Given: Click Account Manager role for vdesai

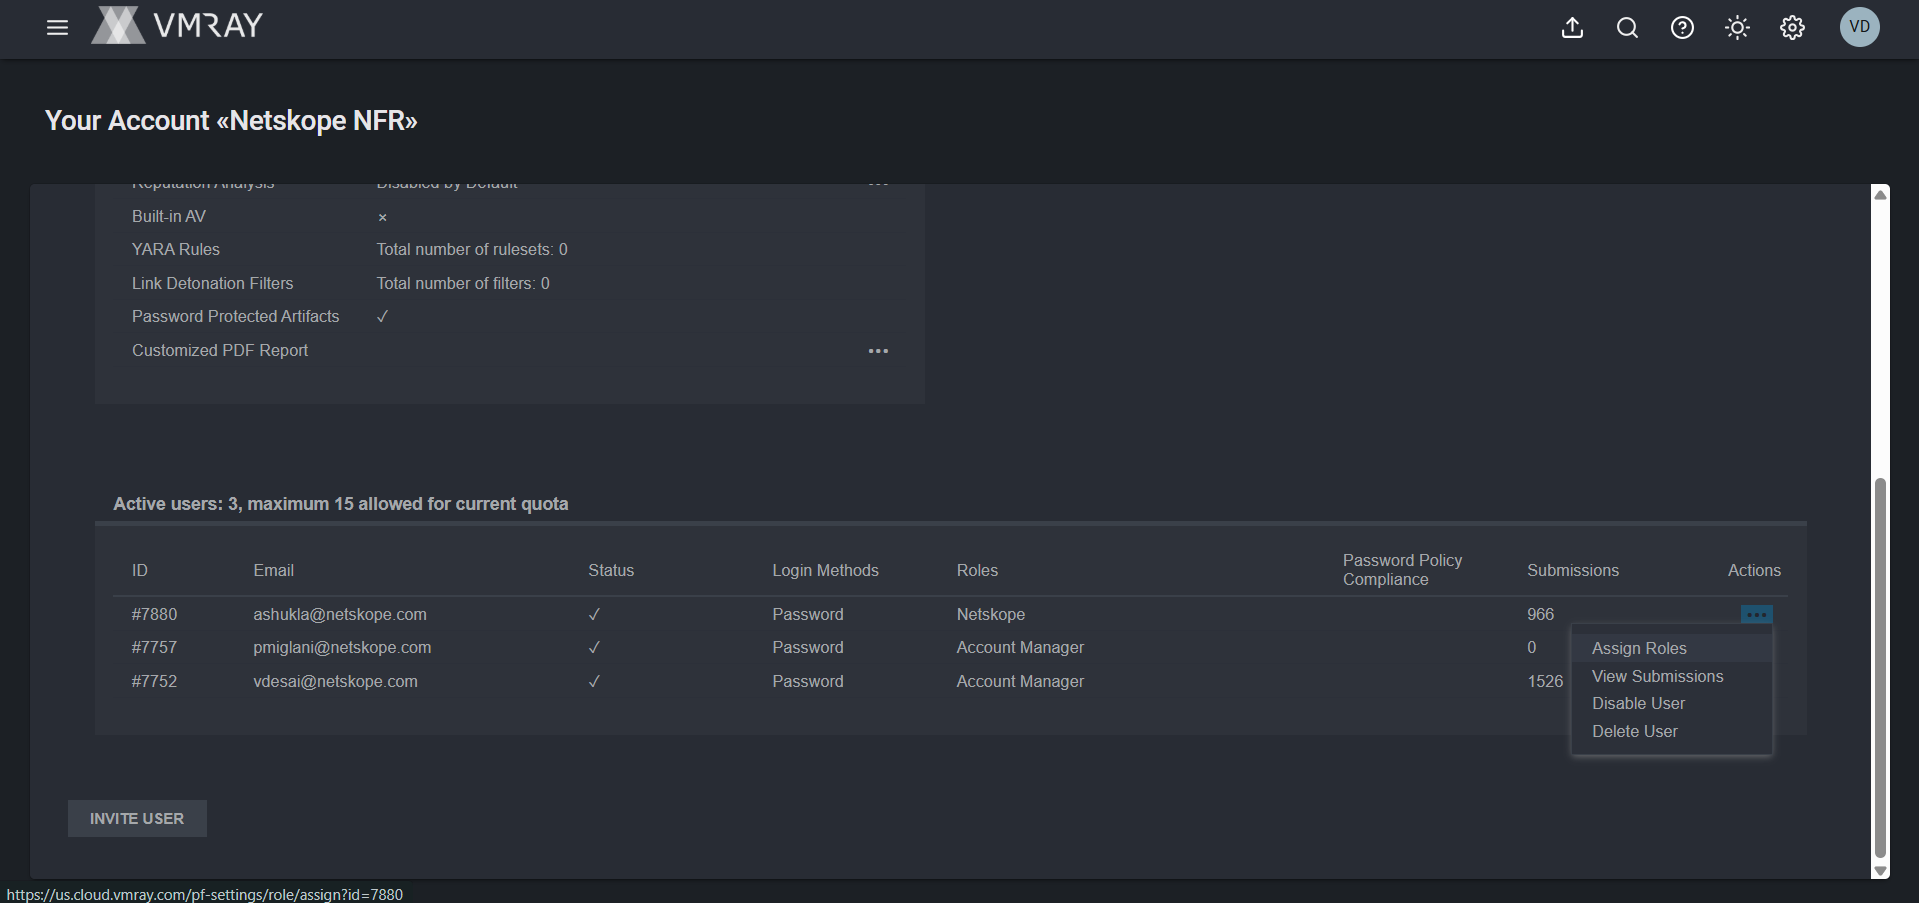Looking at the screenshot, I should tap(1020, 681).
